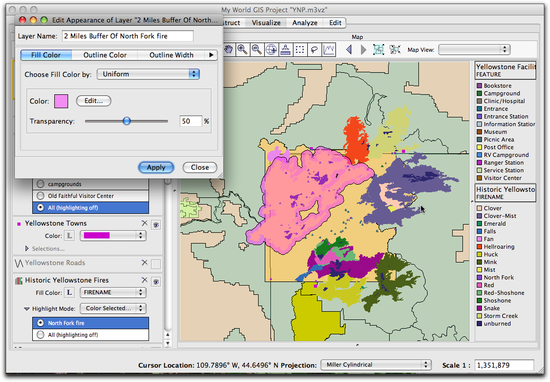Image resolution: width=550 pixels, height=382 pixels.
Task: Click down arrow of layer list scrollbar
Action: (x=168, y=343)
